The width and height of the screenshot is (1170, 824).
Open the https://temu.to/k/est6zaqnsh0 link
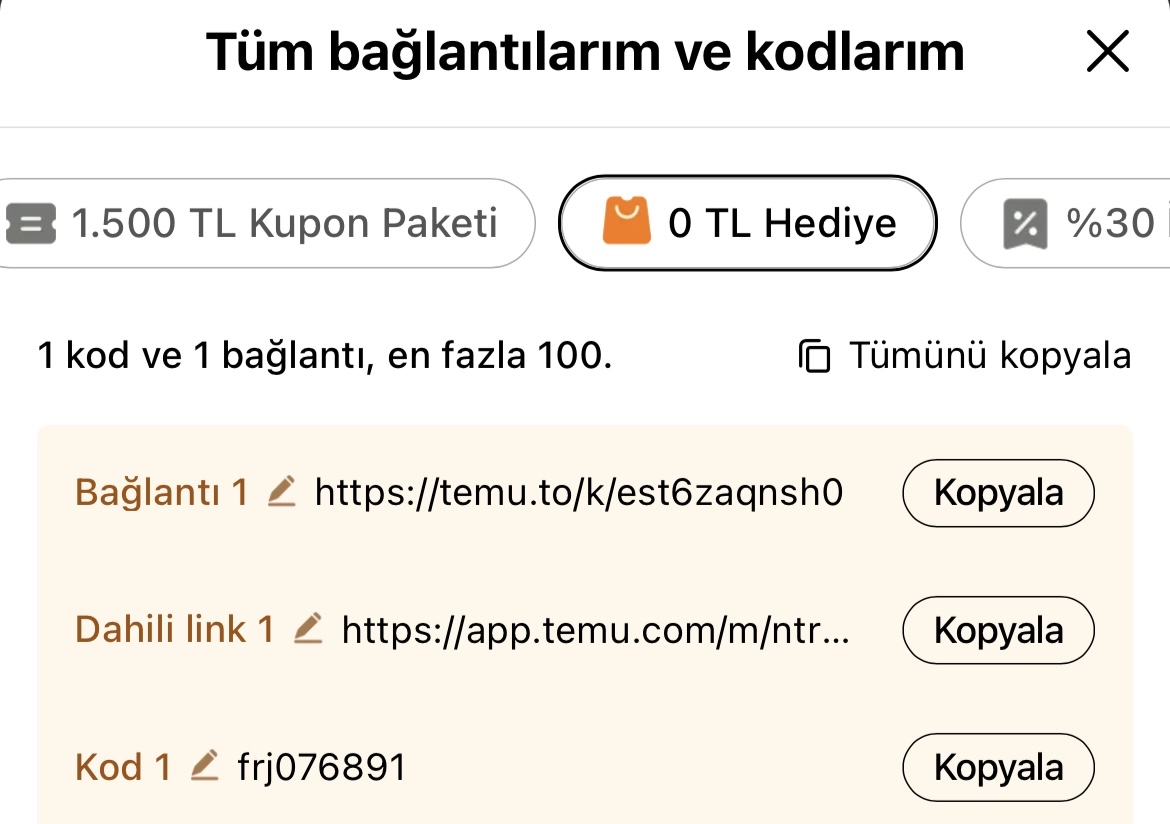[x=579, y=492]
